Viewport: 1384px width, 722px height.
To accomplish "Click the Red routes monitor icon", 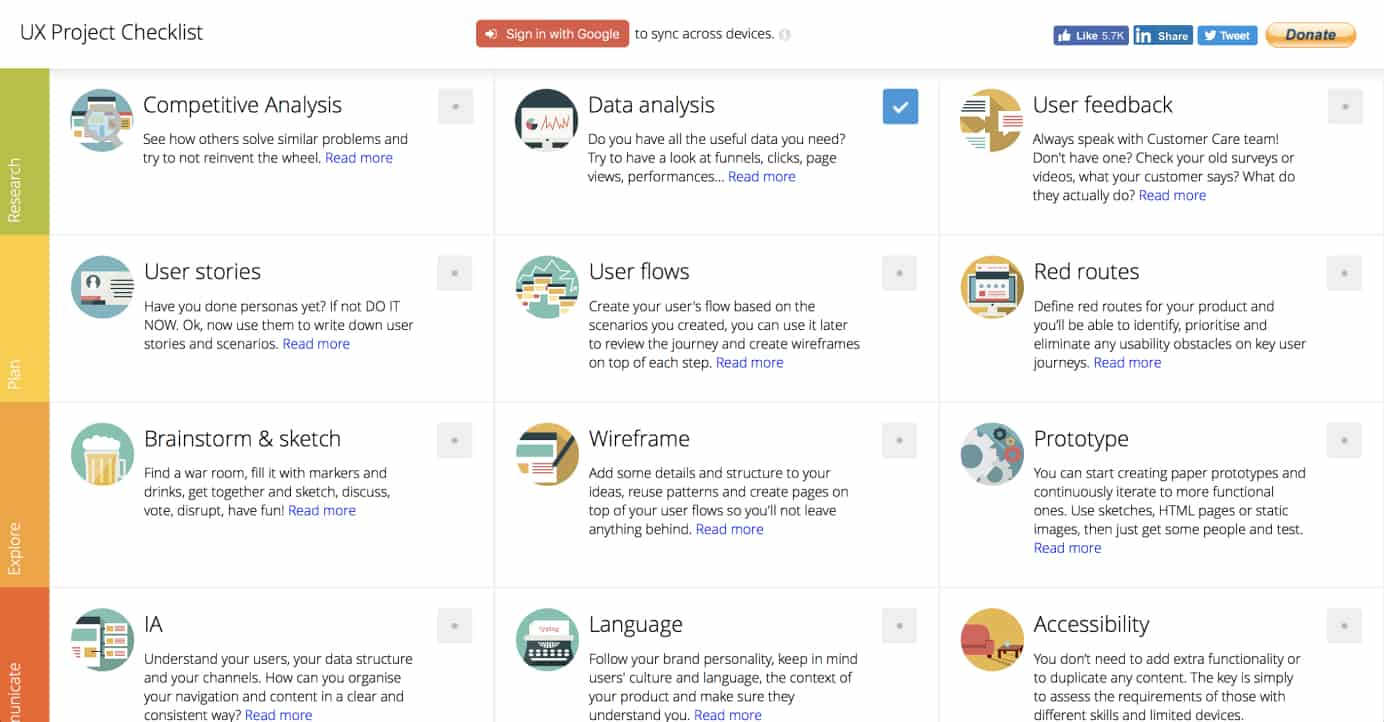I will pos(992,287).
